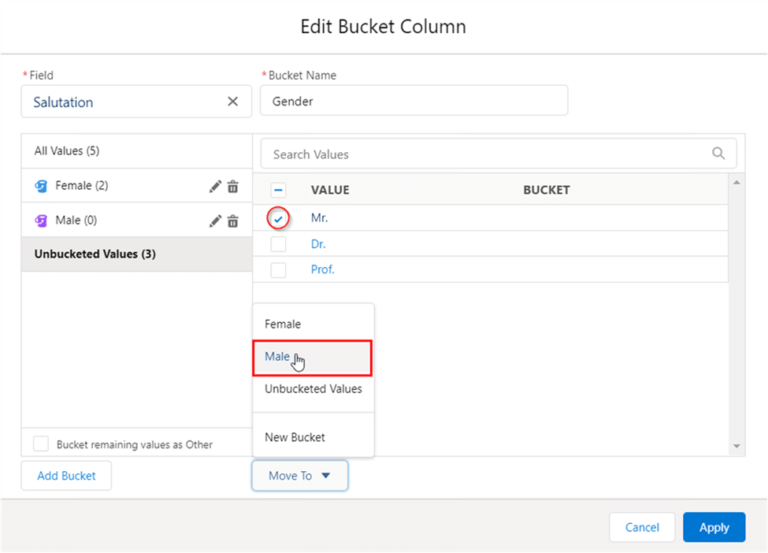768x553 pixels.
Task: Click the search magnifier icon in Search Values
Action: pyautogui.click(x=718, y=153)
